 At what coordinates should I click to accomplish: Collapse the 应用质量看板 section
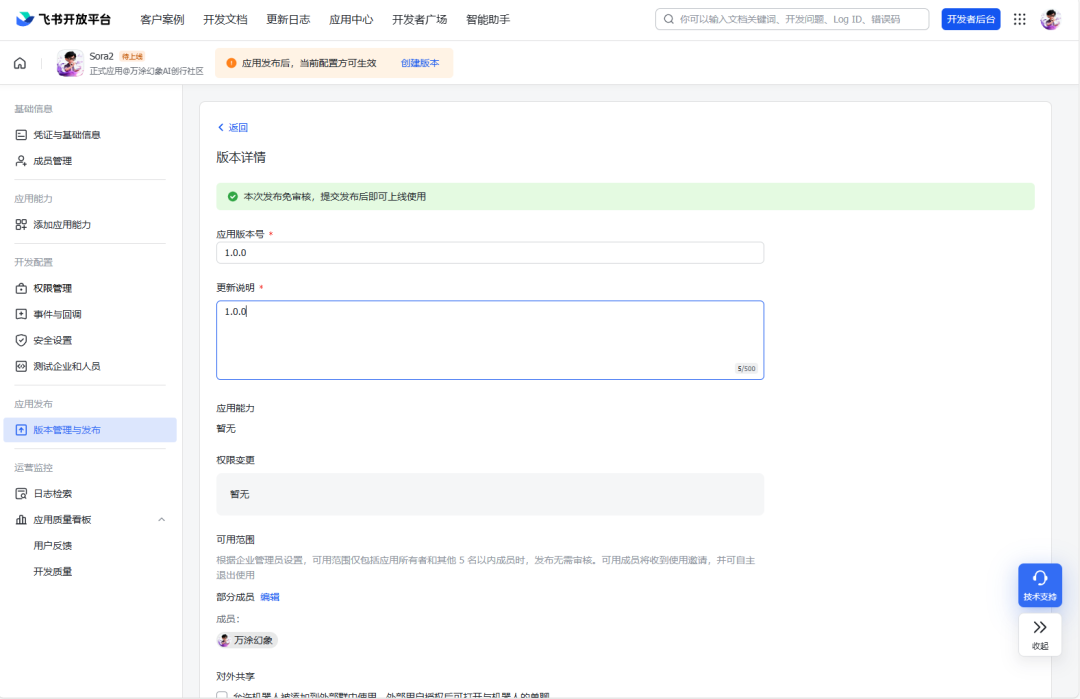pyautogui.click(x=162, y=520)
